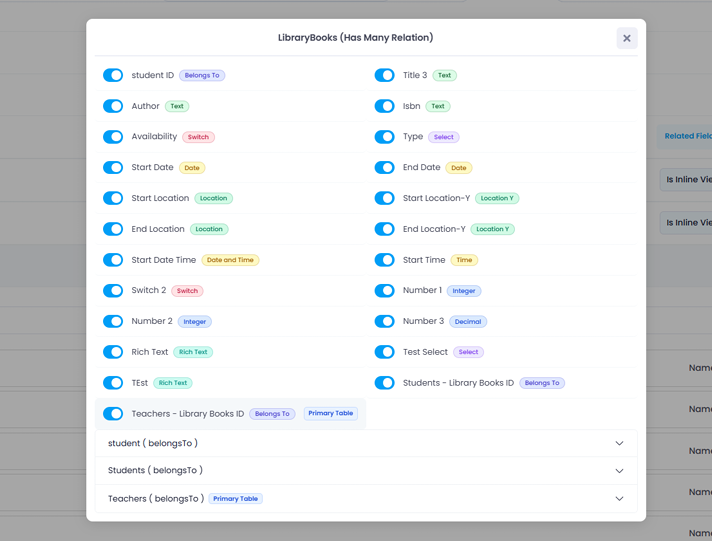Click the Date and Time badge
This screenshot has height=541, width=712.
pos(230,260)
